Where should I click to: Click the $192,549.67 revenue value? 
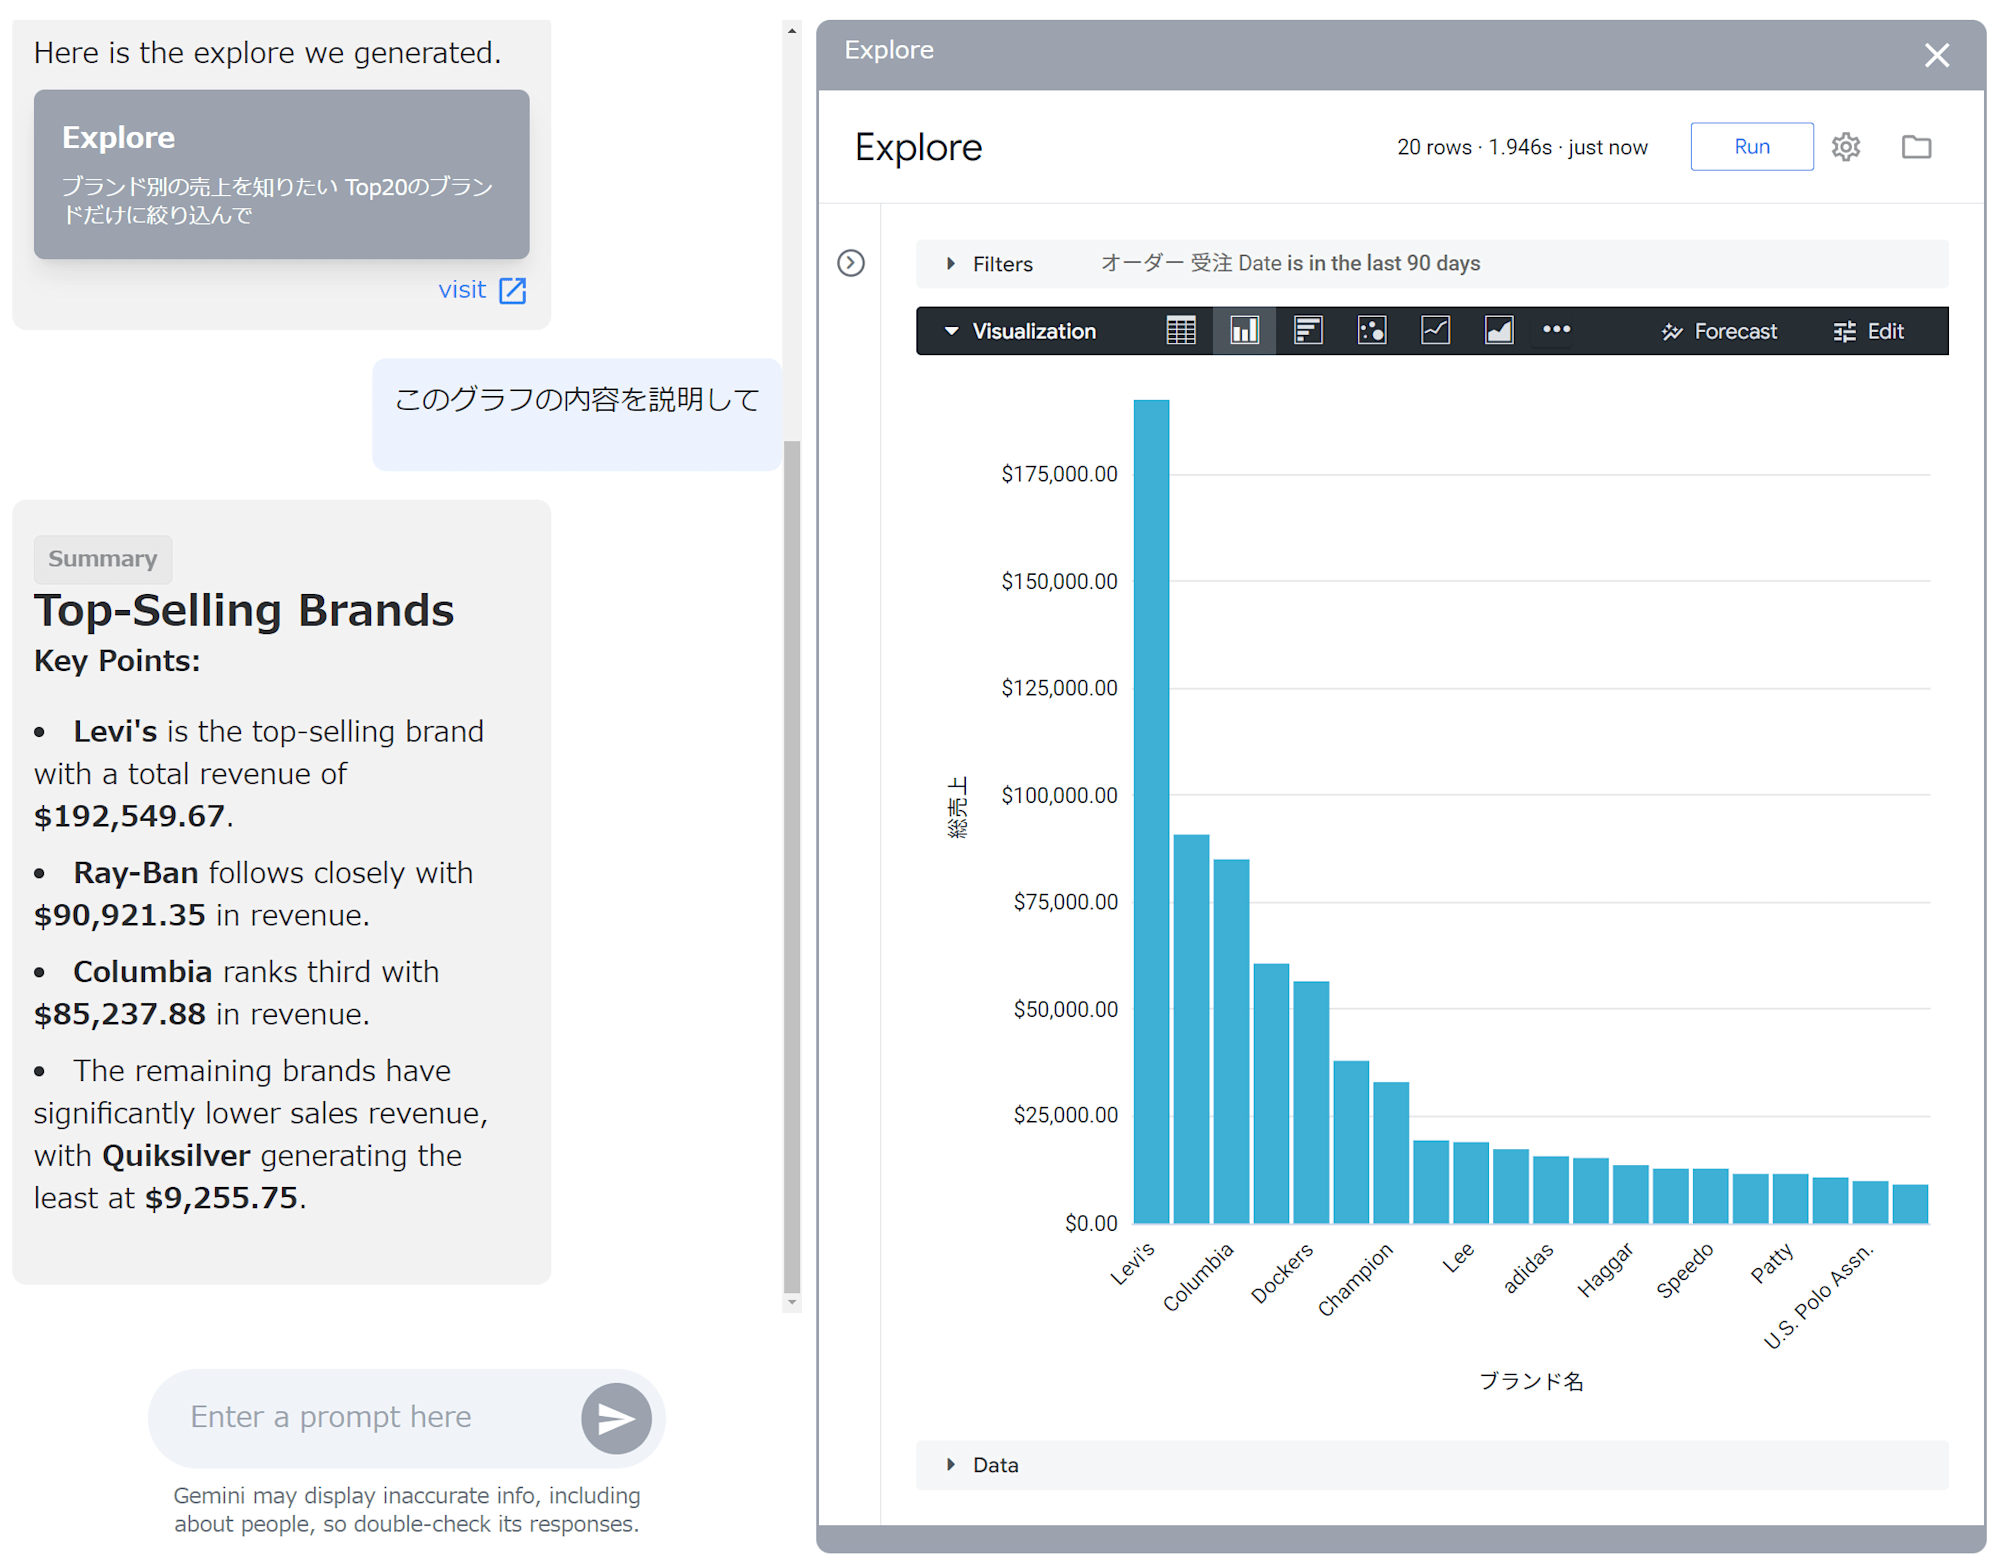pos(129,816)
